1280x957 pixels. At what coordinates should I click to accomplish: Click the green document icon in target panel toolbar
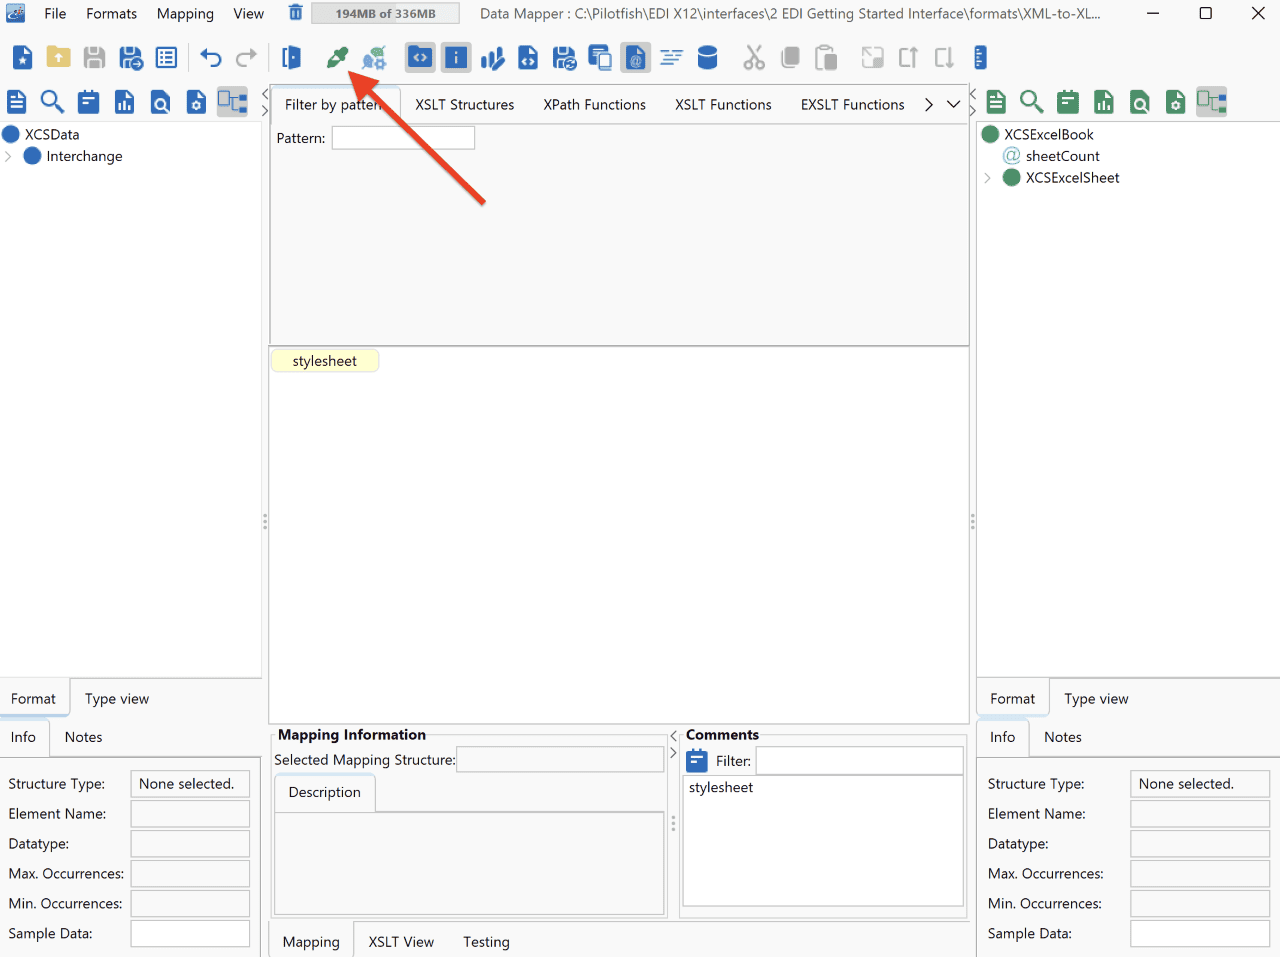[x=996, y=102]
